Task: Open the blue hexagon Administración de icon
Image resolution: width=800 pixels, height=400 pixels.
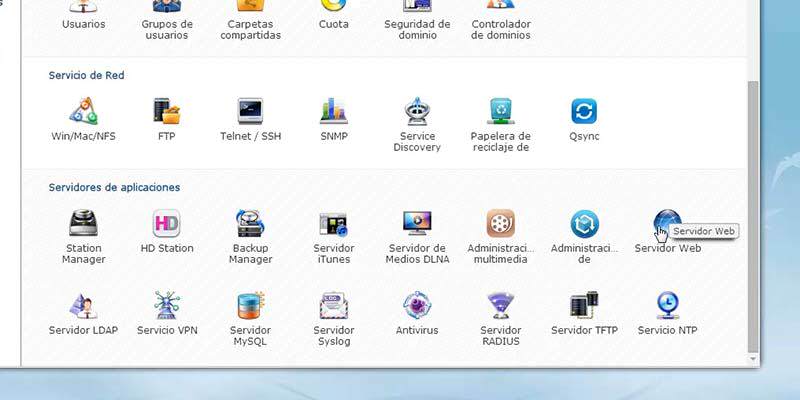Action: (x=584, y=223)
